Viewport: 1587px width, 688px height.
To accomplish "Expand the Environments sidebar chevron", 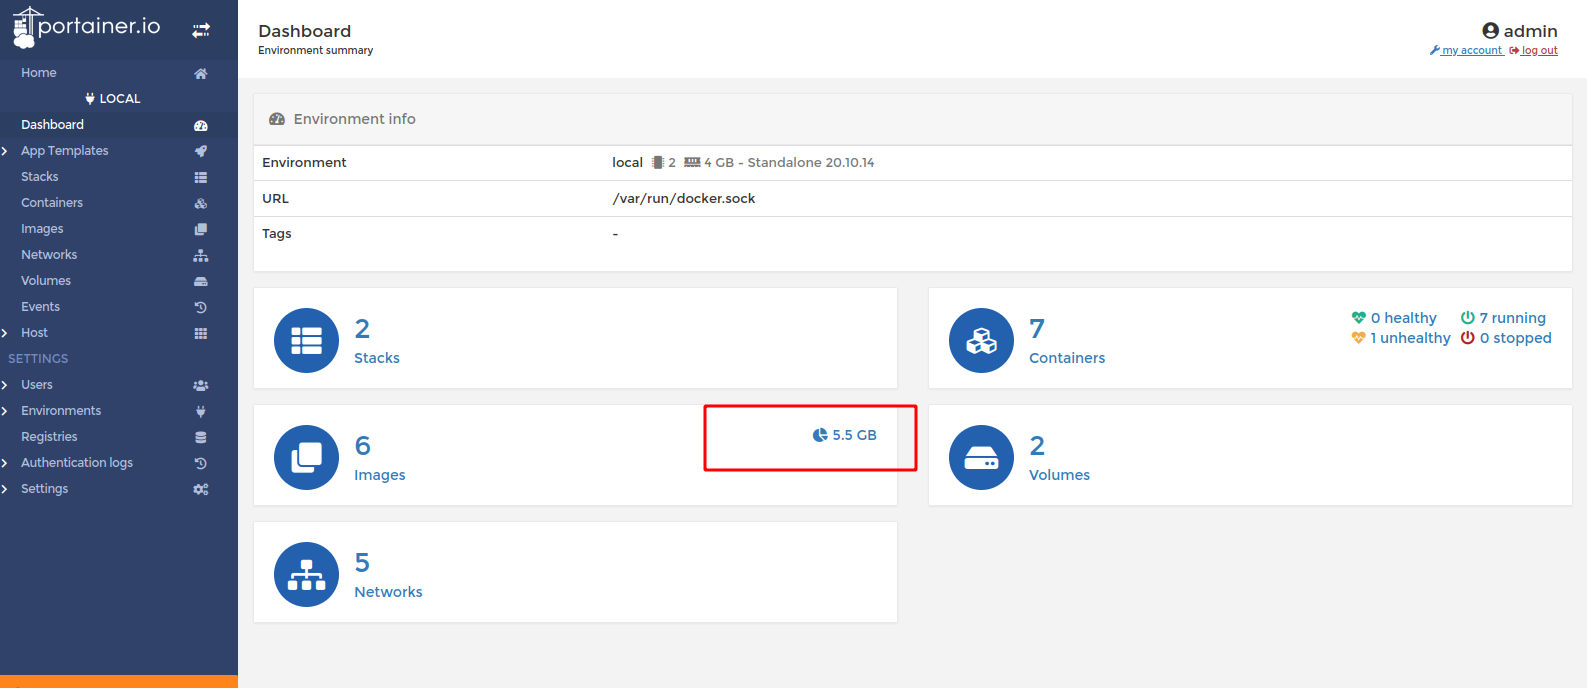I will coord(5,411).
